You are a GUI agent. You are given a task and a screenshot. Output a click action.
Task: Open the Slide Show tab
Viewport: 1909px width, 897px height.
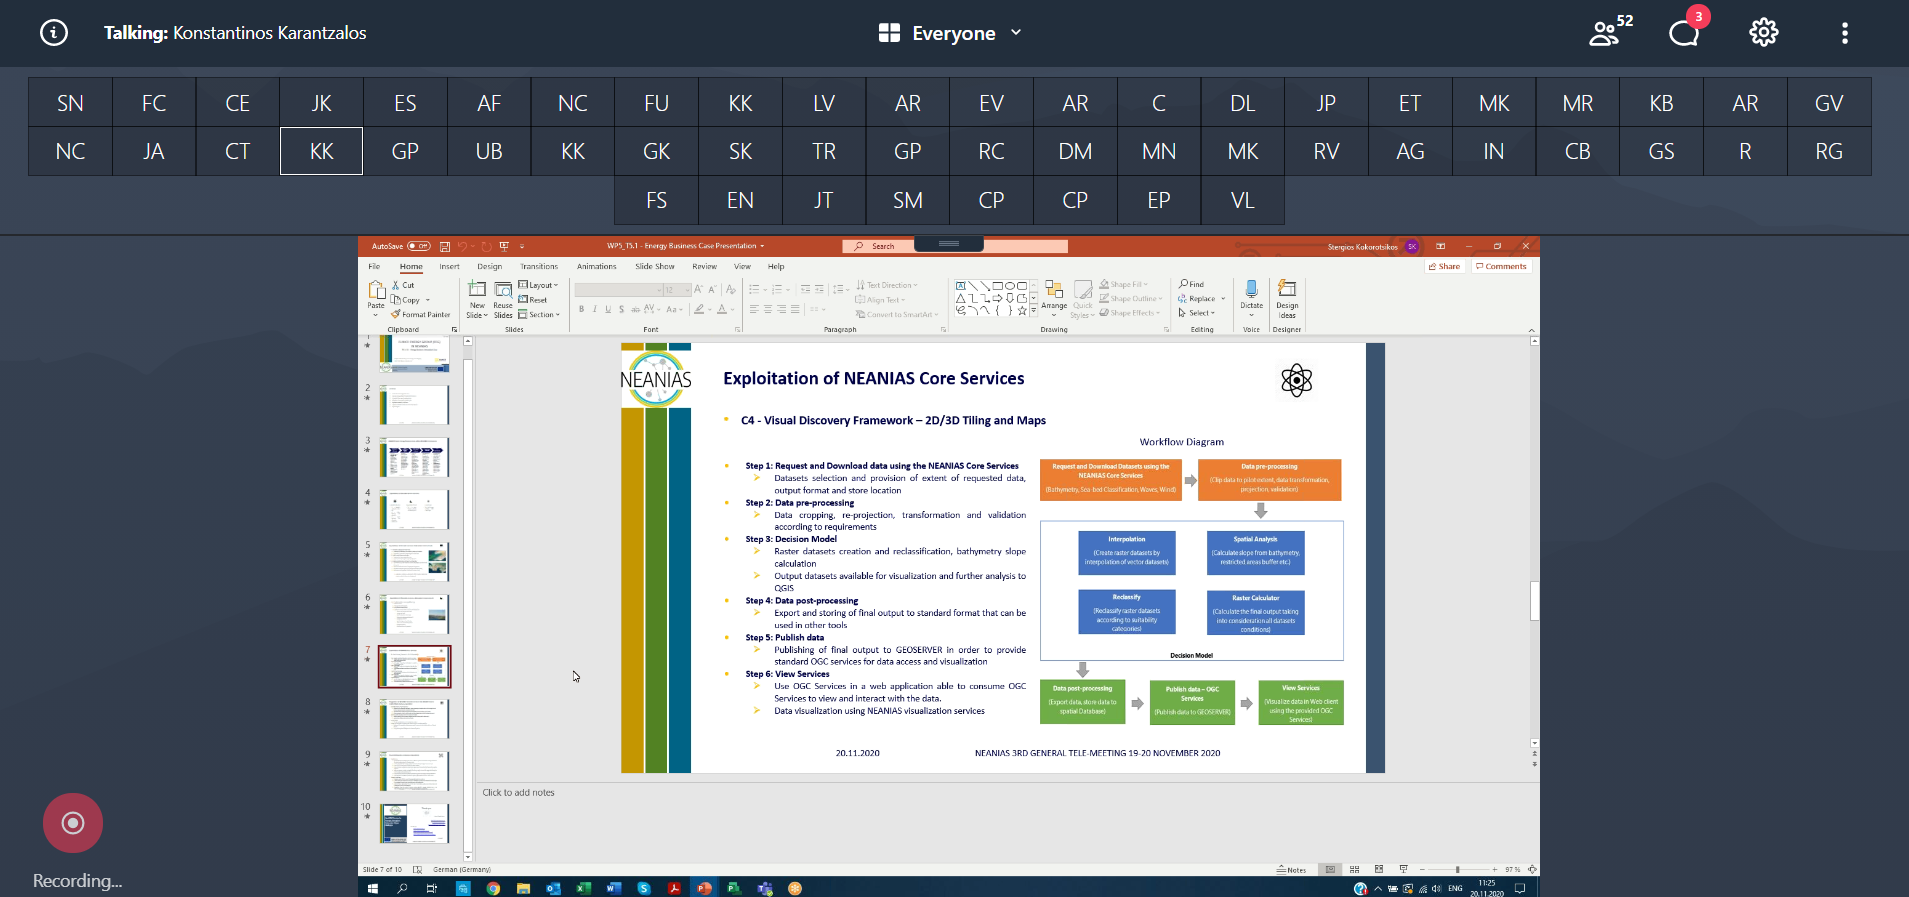point(655,267)
